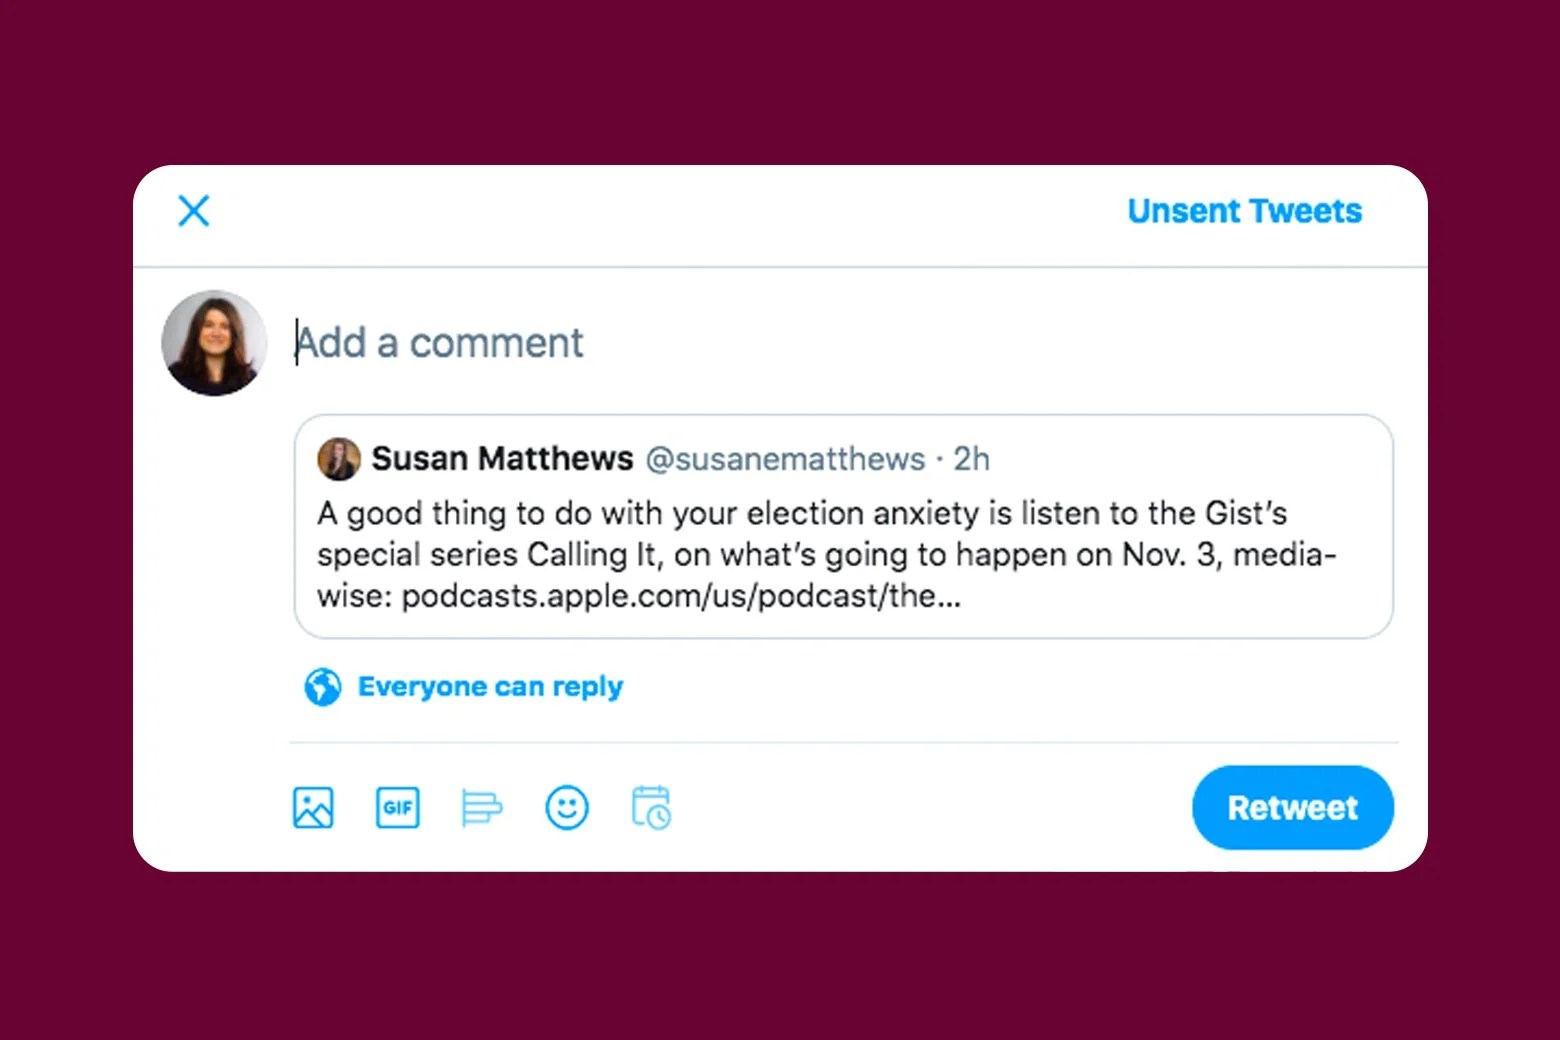Select the quoted tweet from Susan Matthews
The width and height of the screenshot is (1560, 1040).
coord(843,525)
